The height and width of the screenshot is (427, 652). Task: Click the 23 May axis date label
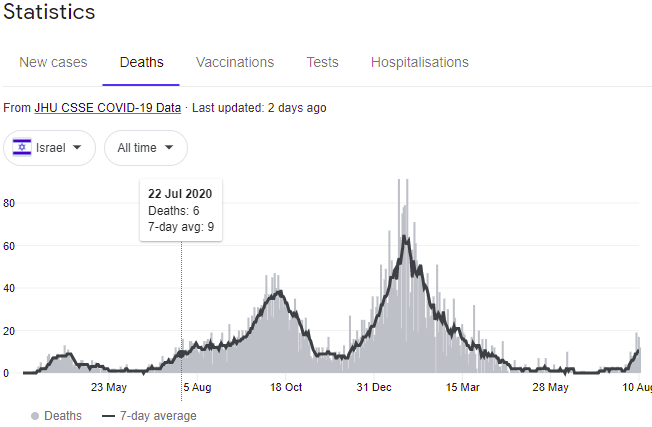[109, 387]
